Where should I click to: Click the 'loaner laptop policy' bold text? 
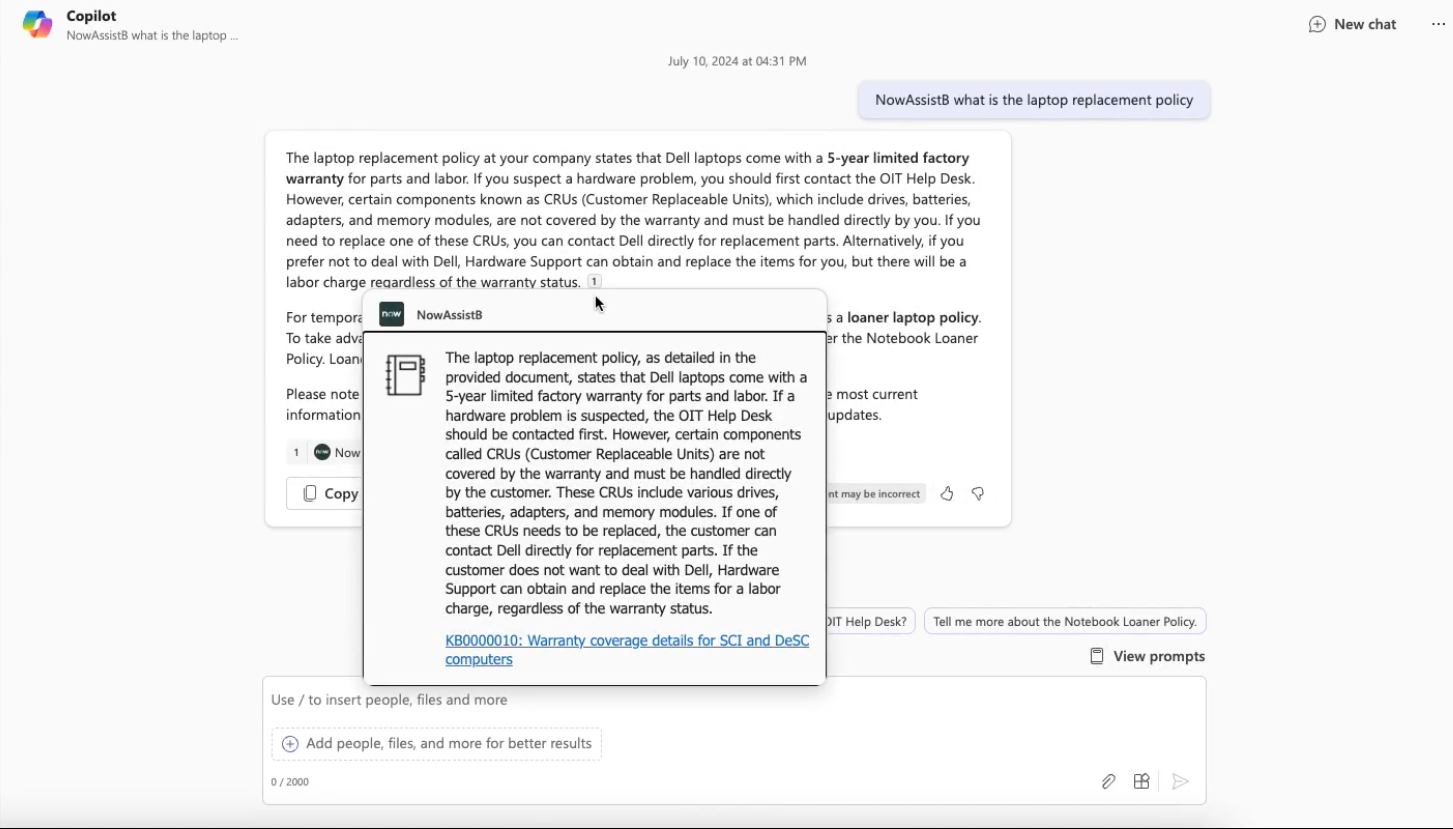click(x=912, y=317)
